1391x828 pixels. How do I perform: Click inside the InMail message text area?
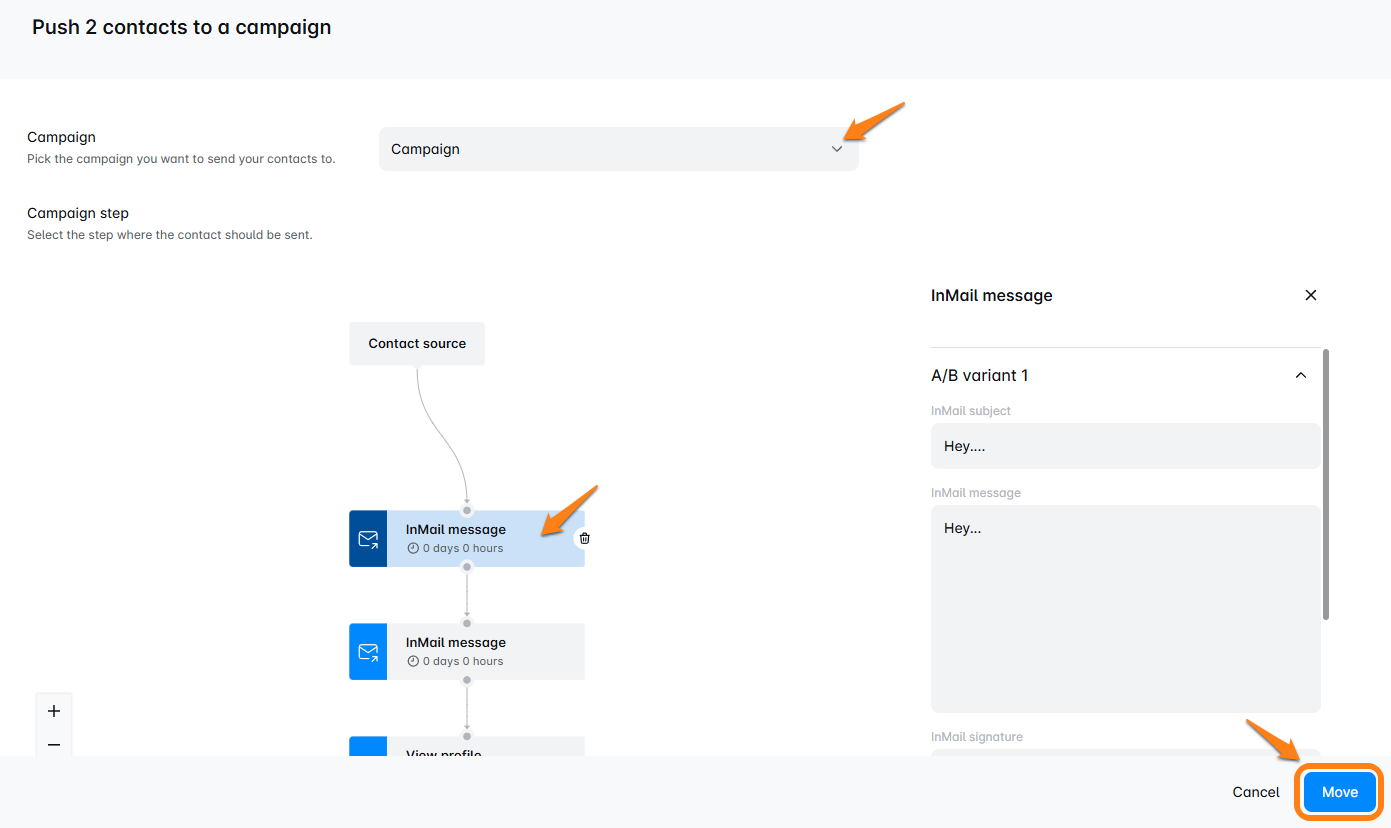(x=1125, y=608)
